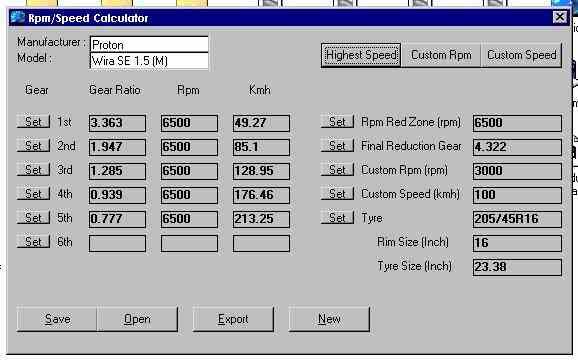Click 1st gear ratio field 3.363
Screen dimensions: 578x360
117,123
